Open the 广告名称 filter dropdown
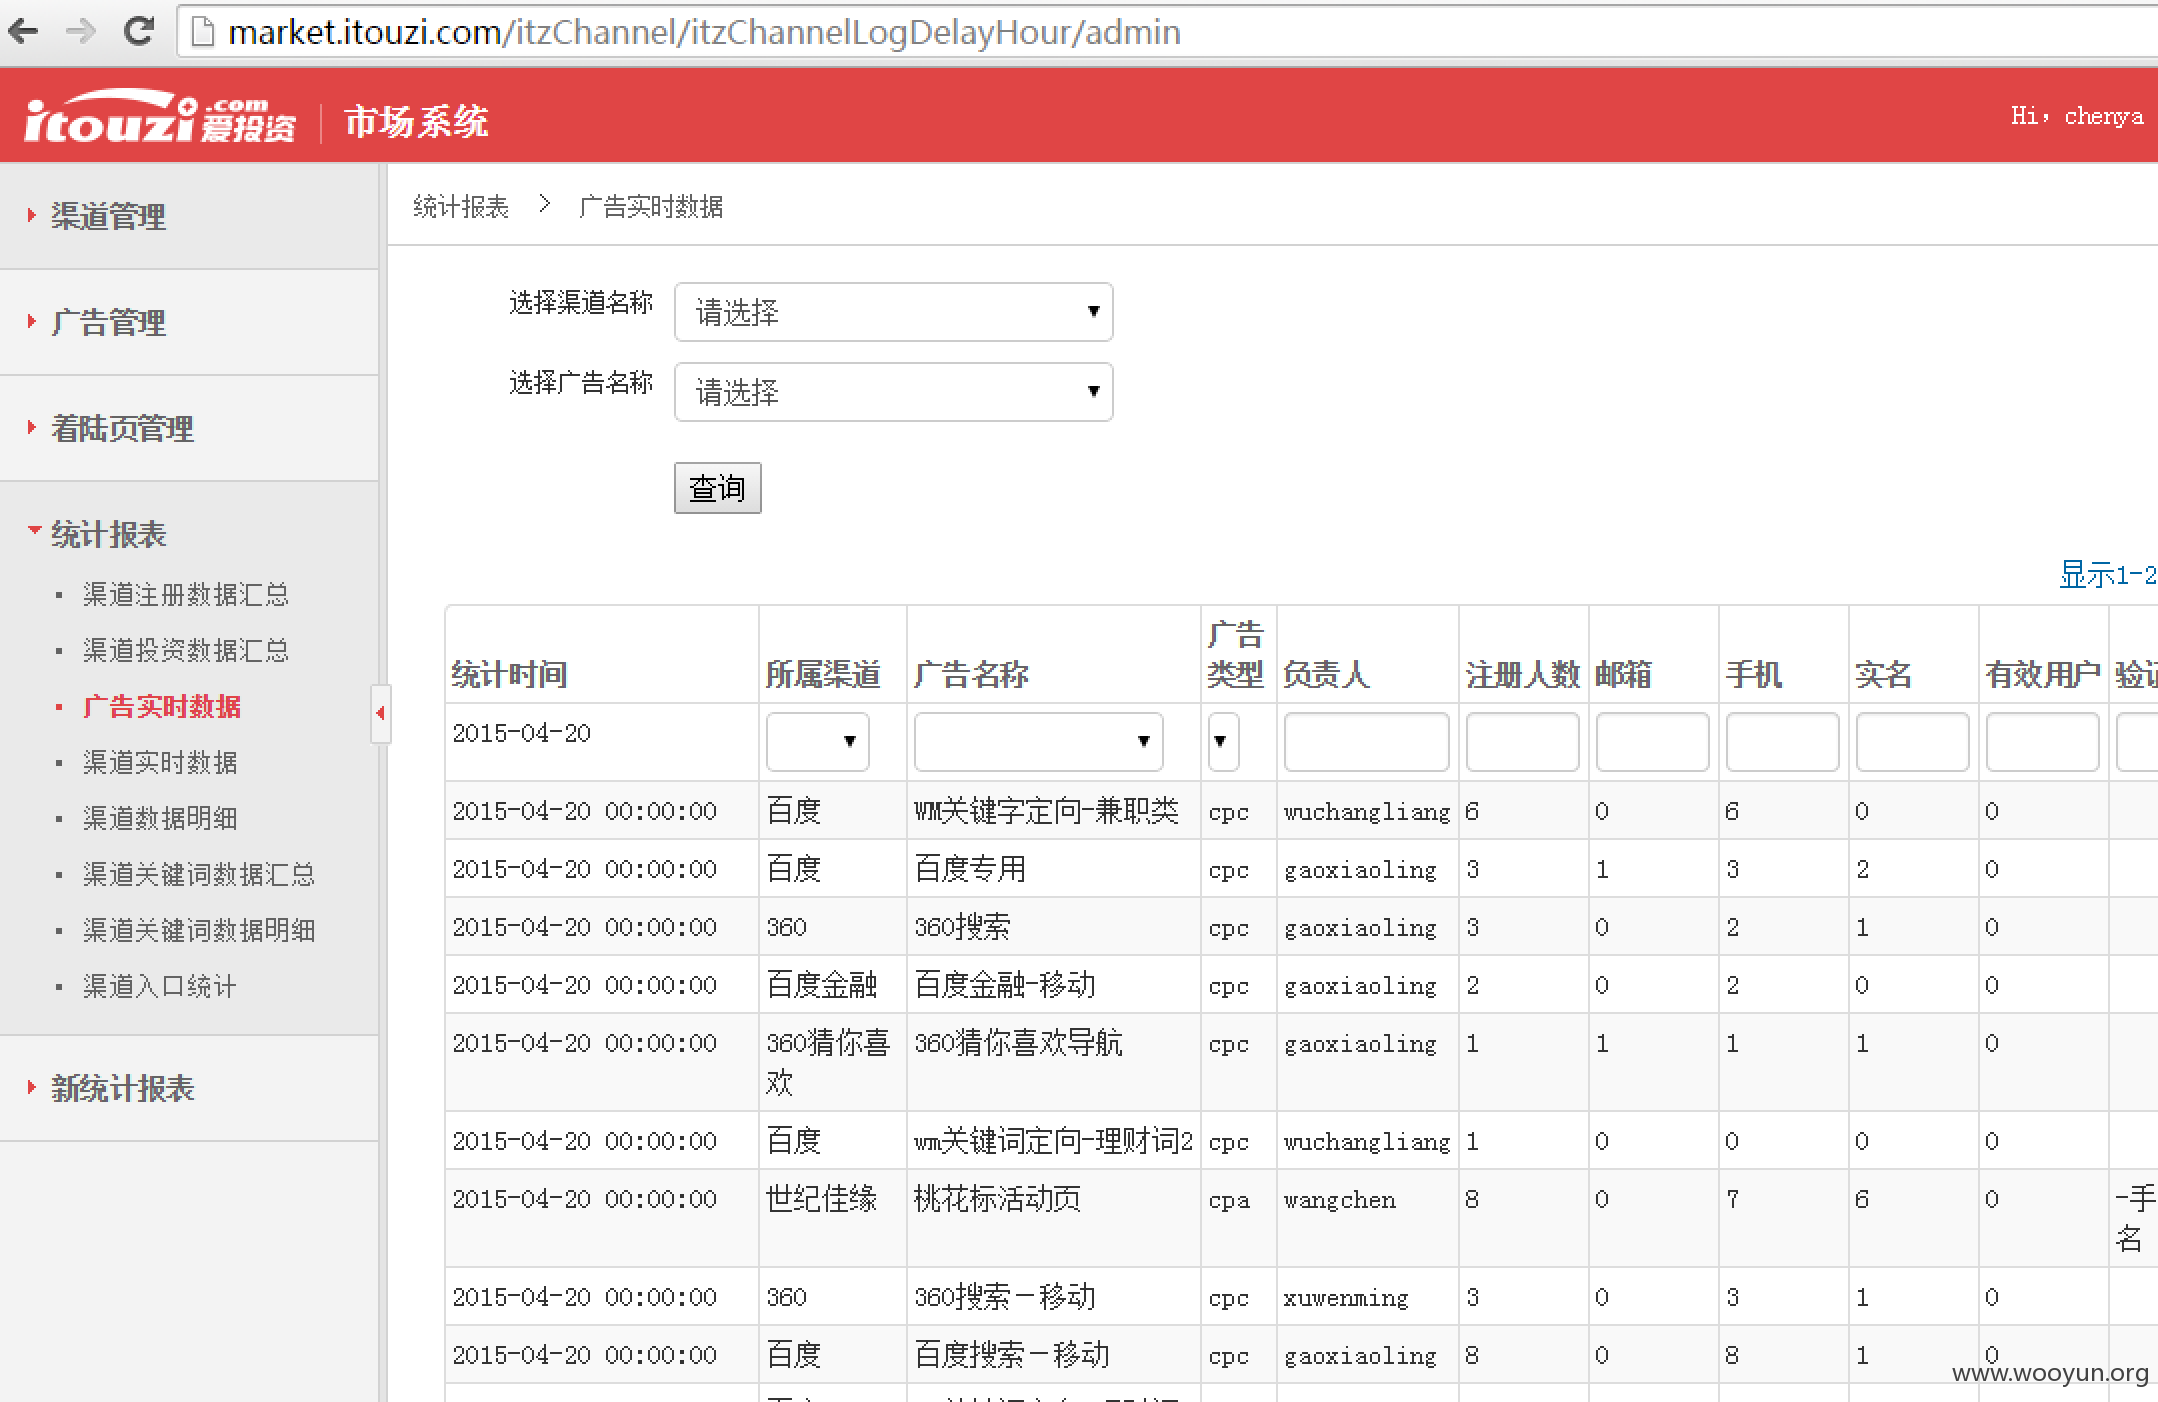The image size is (2158, 1402). coord(1038,741)
